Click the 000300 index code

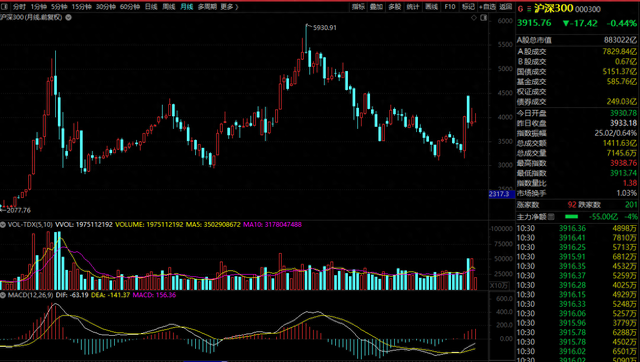coord(588,9)
